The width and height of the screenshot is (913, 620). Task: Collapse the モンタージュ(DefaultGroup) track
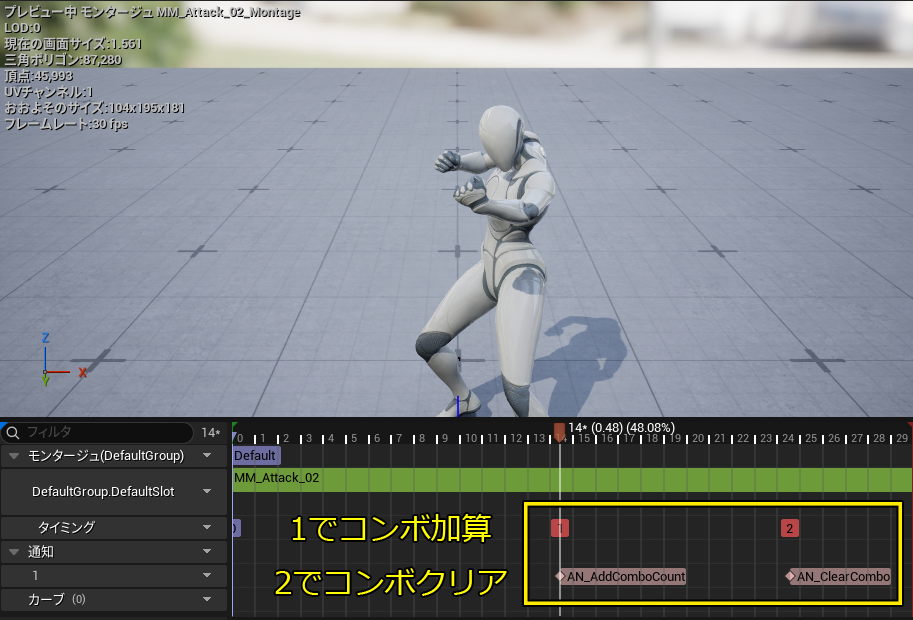click(14, 456)
